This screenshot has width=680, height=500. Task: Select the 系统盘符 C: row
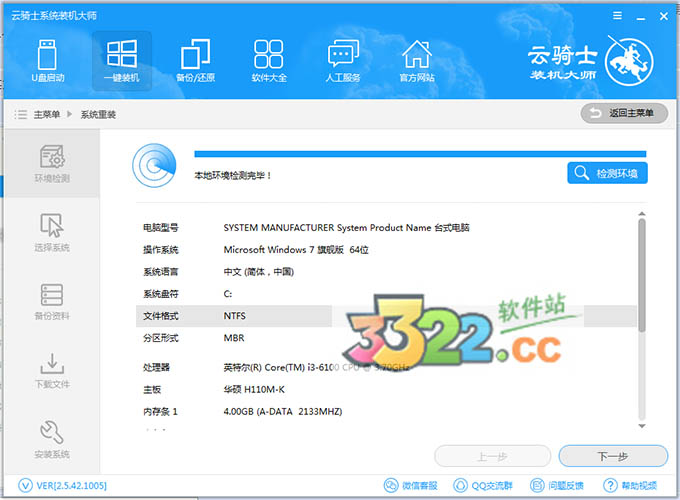[386, 294]
